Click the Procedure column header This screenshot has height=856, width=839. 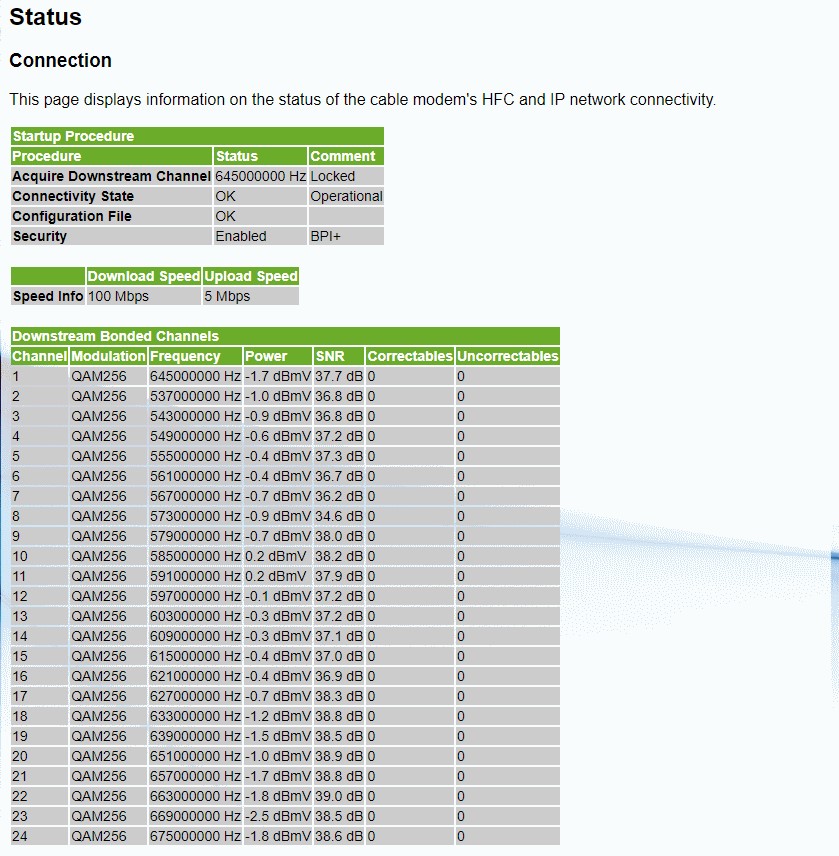point(45,156)
